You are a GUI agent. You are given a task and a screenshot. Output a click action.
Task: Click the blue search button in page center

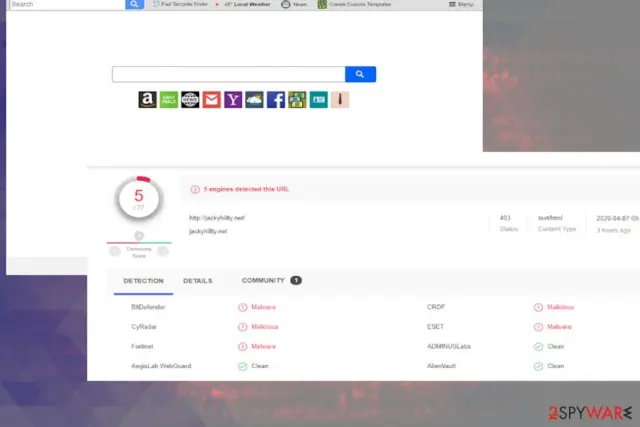click(360, 74)
